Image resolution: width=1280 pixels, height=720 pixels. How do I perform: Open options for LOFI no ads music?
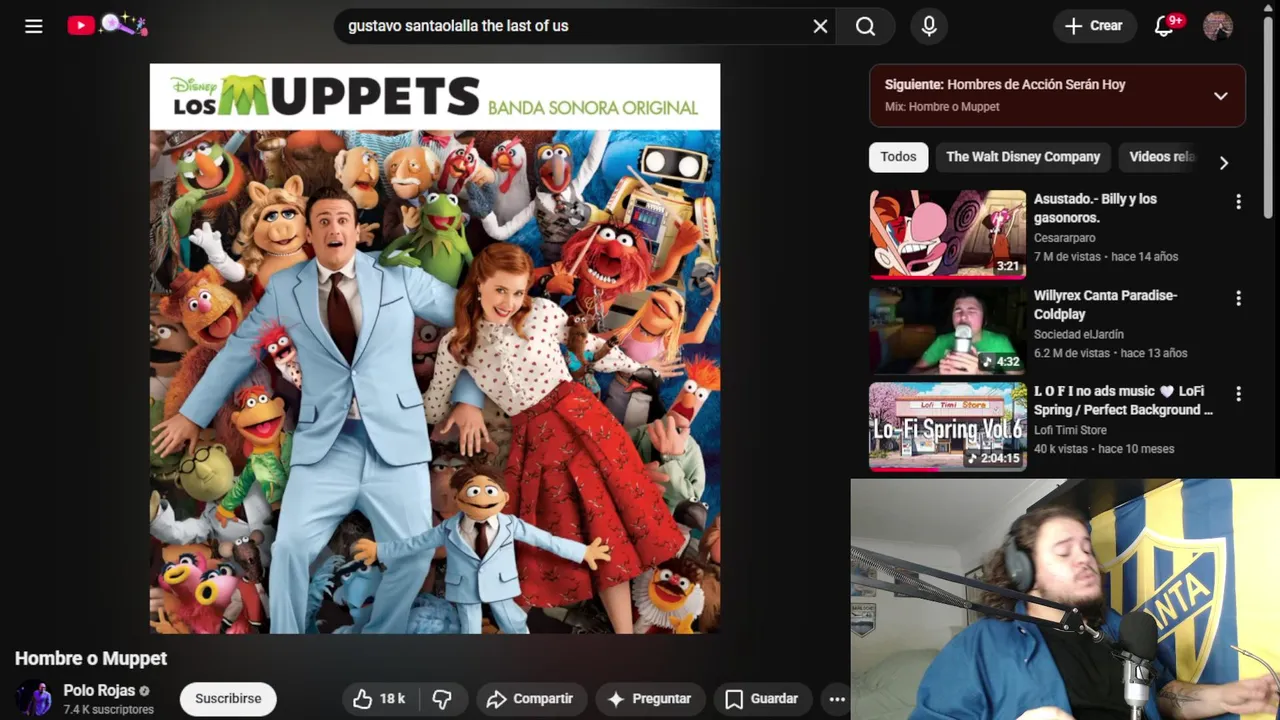click(1238, 394)
